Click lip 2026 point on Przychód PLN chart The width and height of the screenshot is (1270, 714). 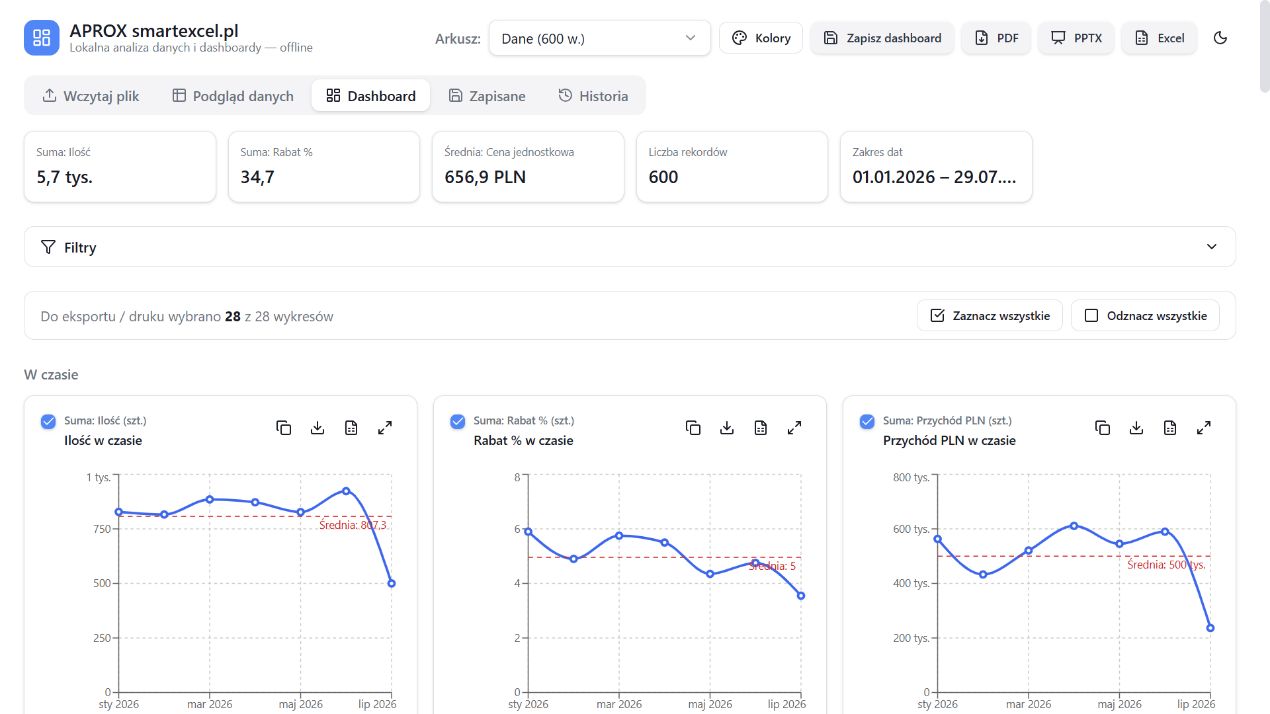click(x=1210, y=628)
